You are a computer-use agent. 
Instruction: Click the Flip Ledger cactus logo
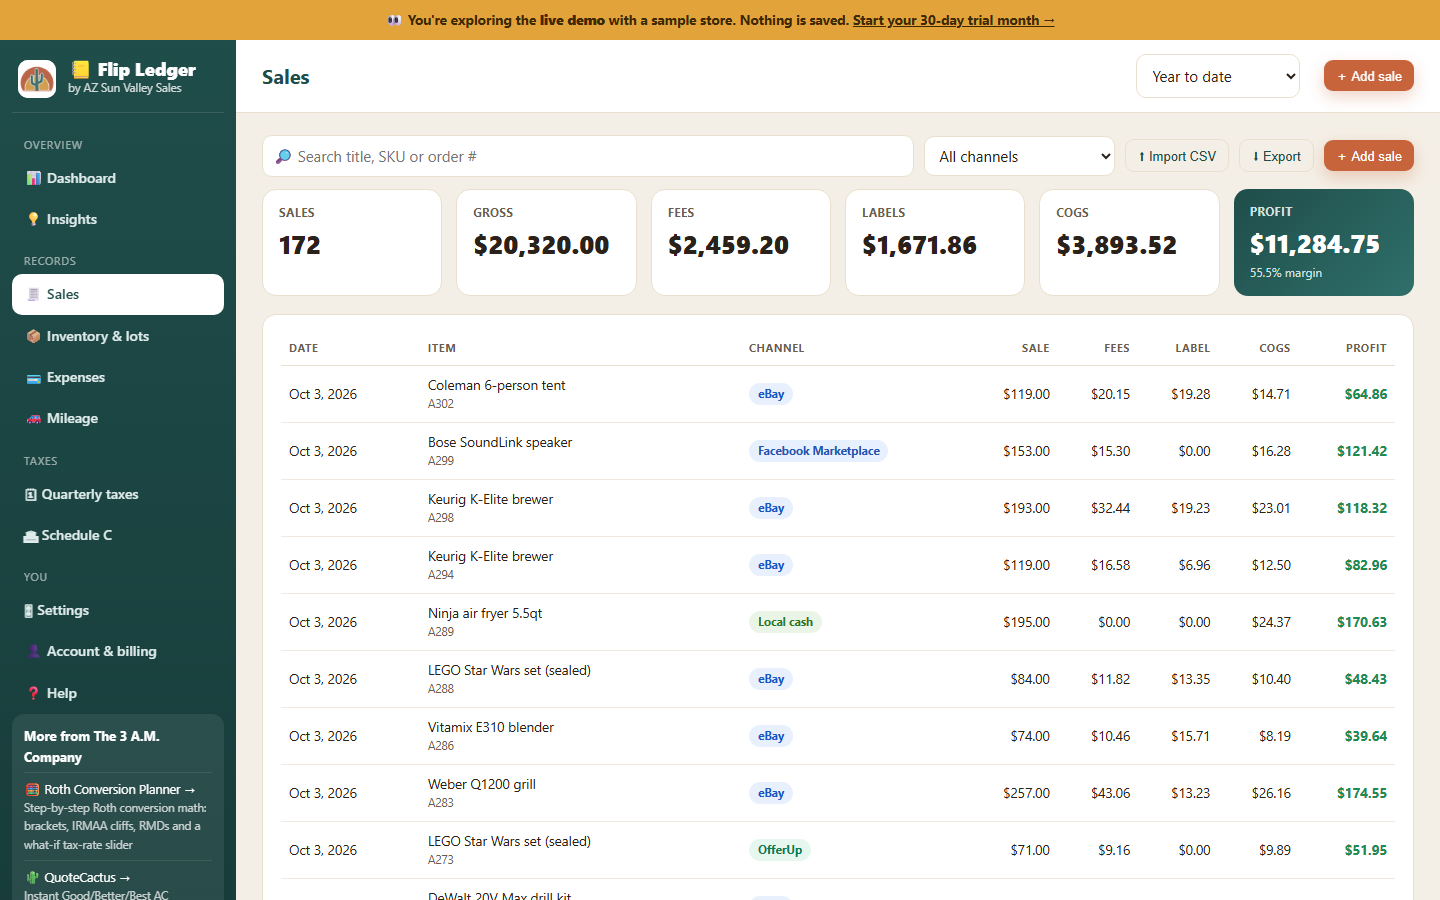point(37,78)
